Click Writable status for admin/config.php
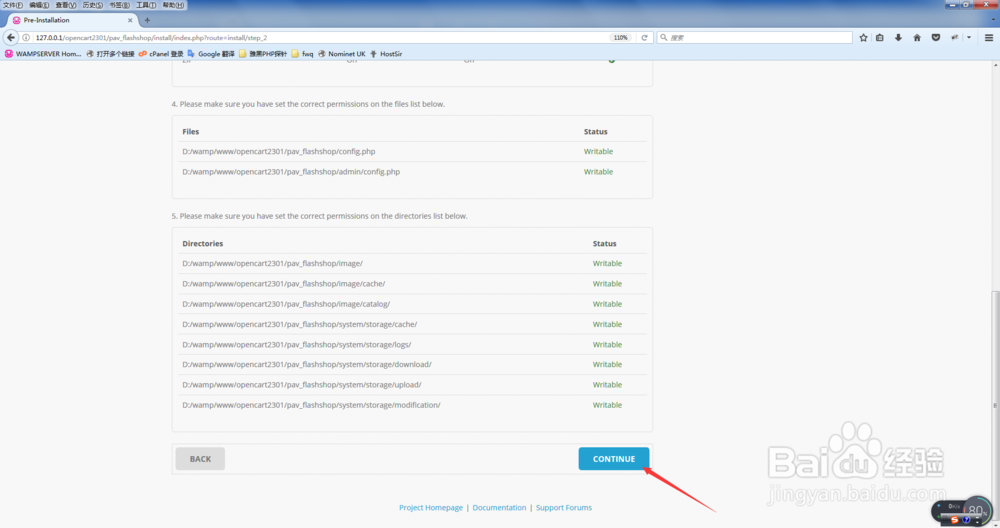The width and height of the screenshot is (1000, 528). pos(598,172)
